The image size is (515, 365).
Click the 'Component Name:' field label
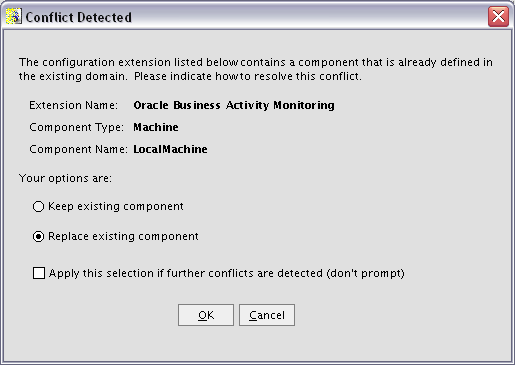pyautogui.click(x=78, y=149)
